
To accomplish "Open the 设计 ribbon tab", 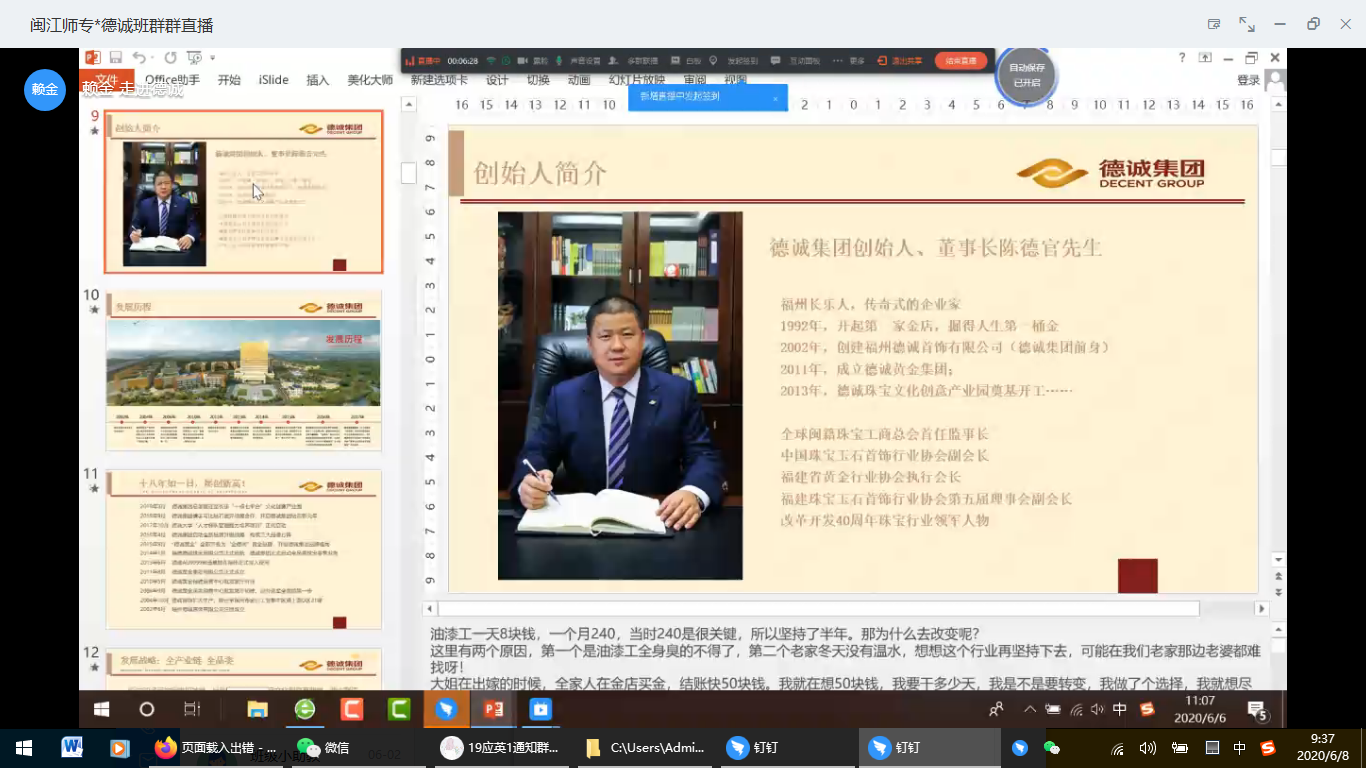I will [x=497, y=80].
